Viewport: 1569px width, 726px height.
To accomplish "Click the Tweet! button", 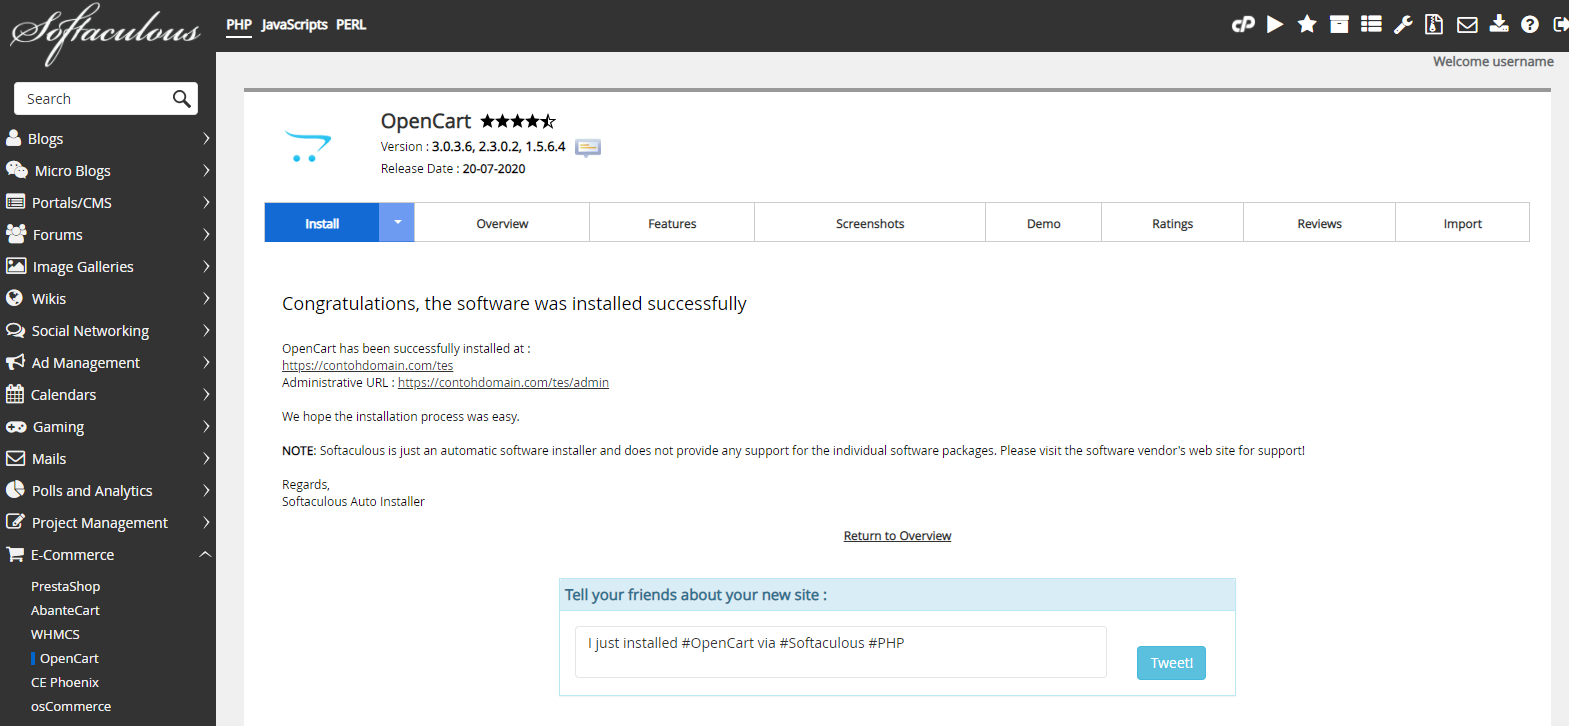I will click(x=1171, y=663).
